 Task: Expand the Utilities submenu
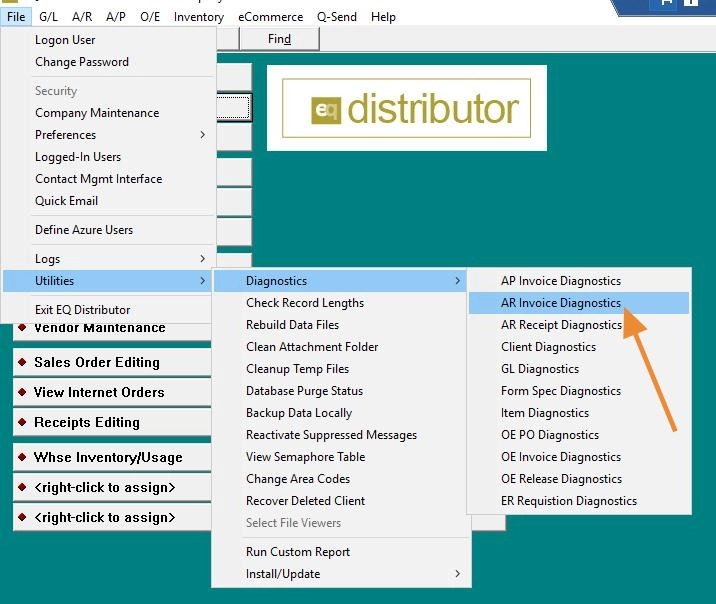tap(107, 281)
